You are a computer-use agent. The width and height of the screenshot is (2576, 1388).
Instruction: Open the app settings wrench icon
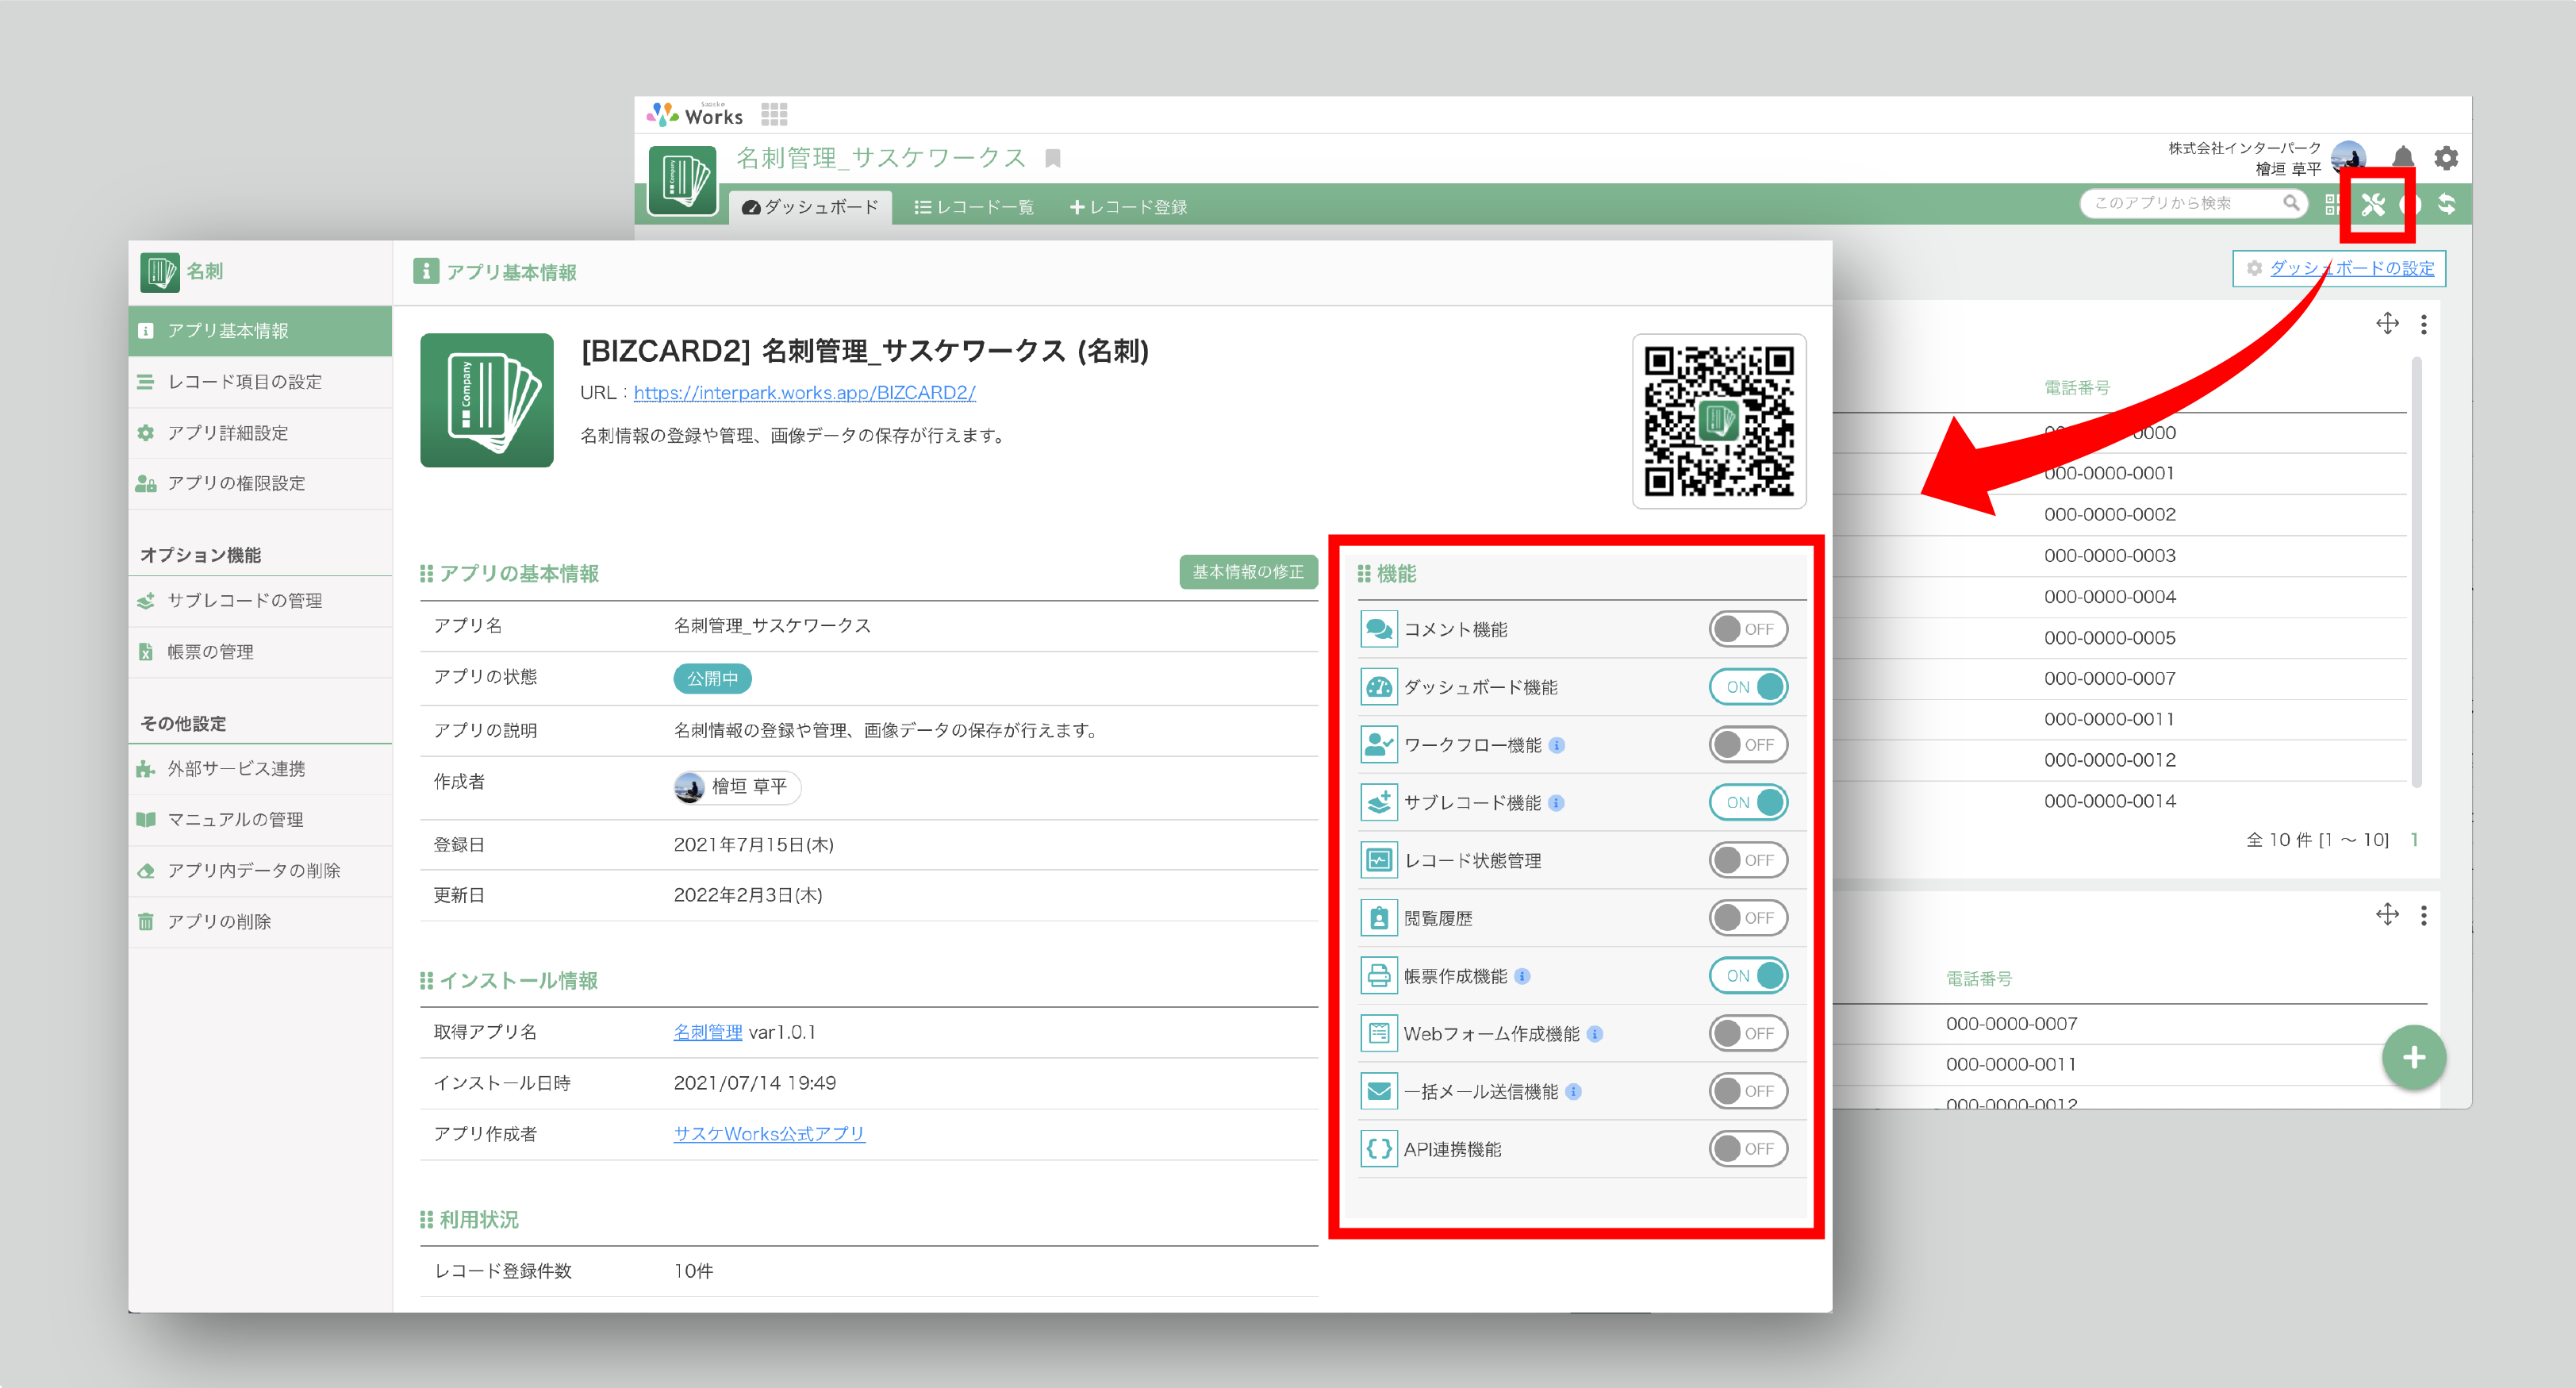click(2373, 205)
